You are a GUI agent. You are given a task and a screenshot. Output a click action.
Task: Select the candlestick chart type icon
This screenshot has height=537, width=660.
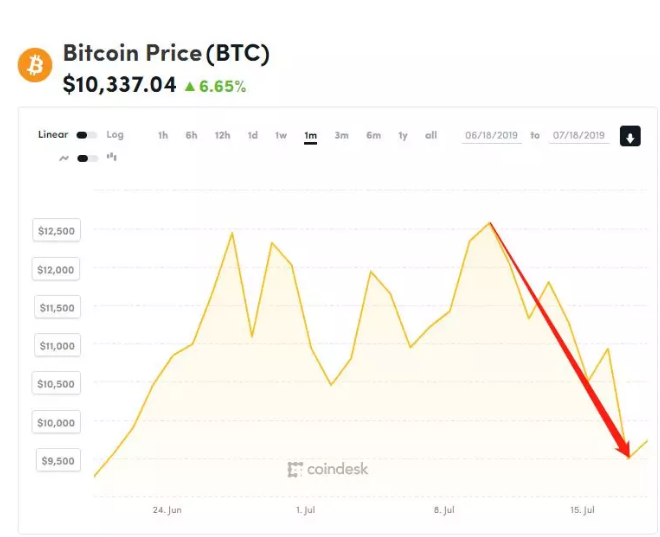[111, 157]
